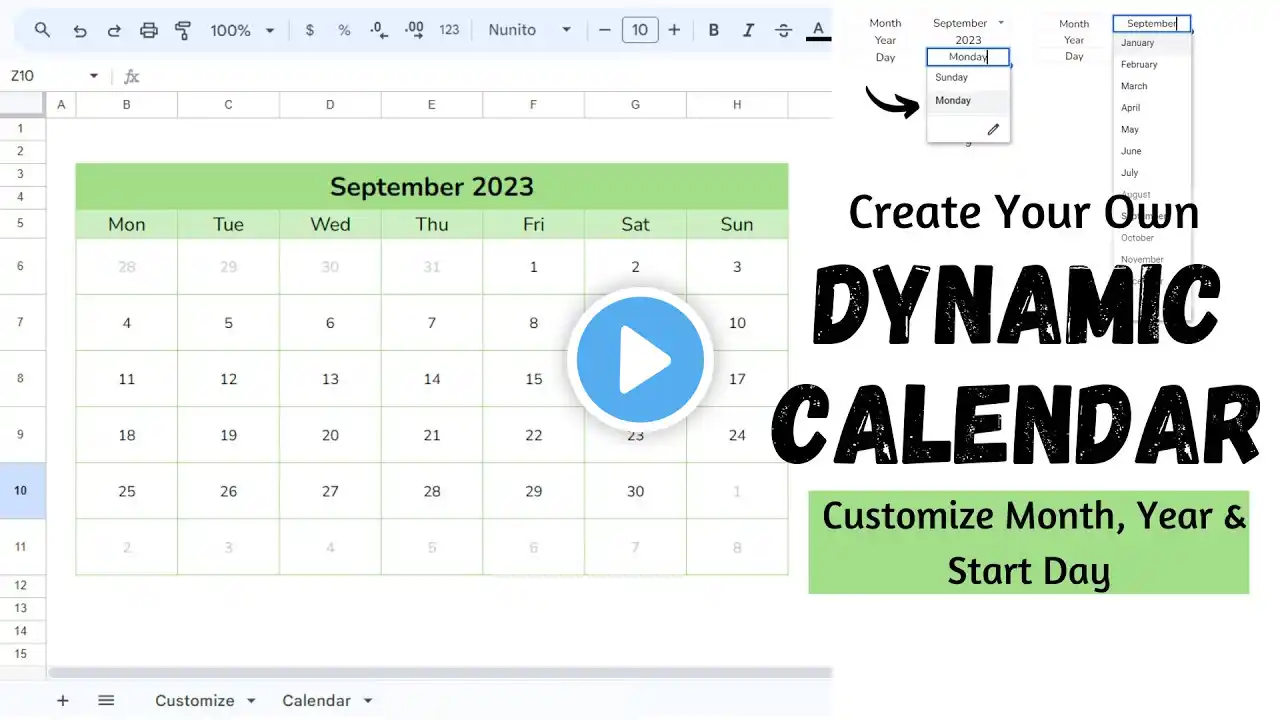1280x720 pixels.
Task: Apply currency format with dollar icon
Action: [310, 30]
